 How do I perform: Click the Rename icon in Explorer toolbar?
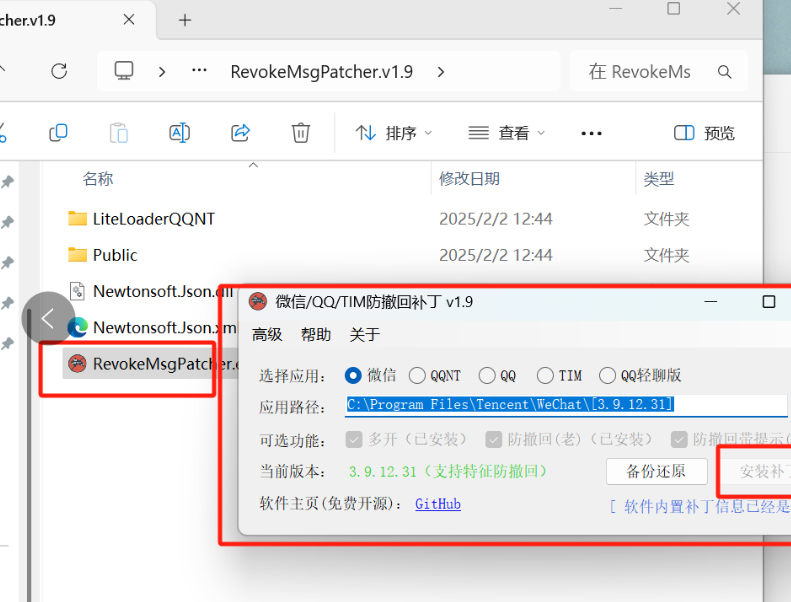tap(179, 133)
